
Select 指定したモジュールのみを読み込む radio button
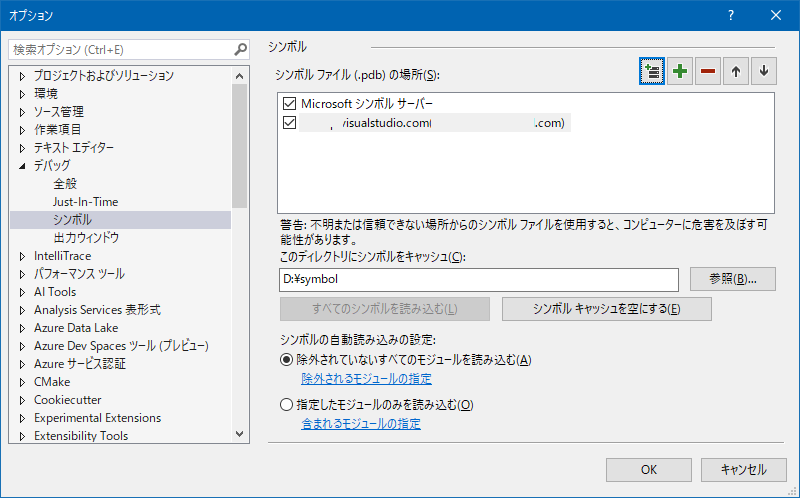point(286,405)
